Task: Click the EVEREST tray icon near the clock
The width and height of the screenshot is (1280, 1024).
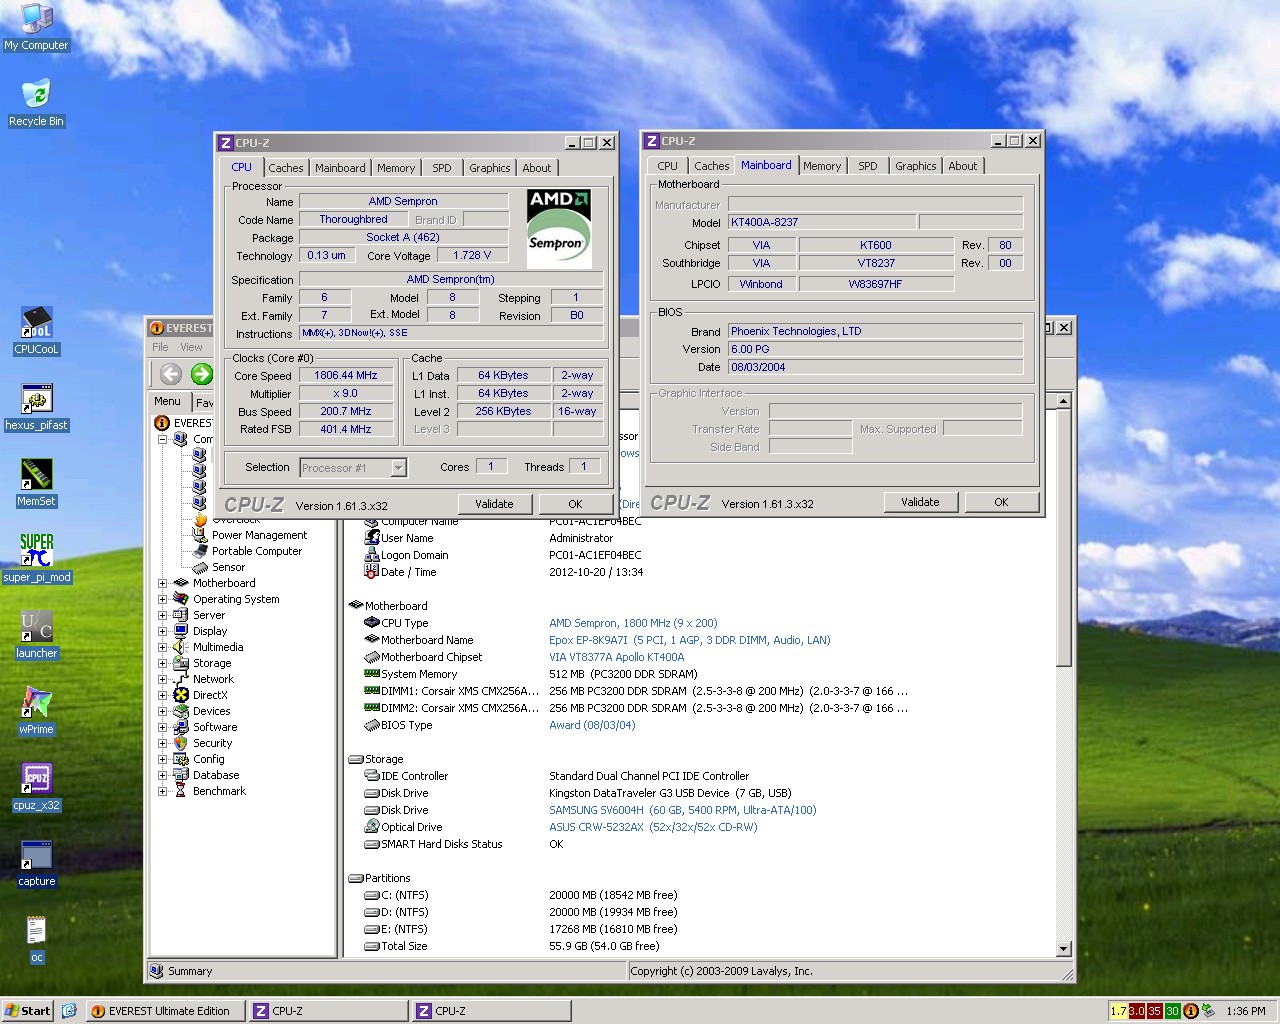Action: 1191,1011
